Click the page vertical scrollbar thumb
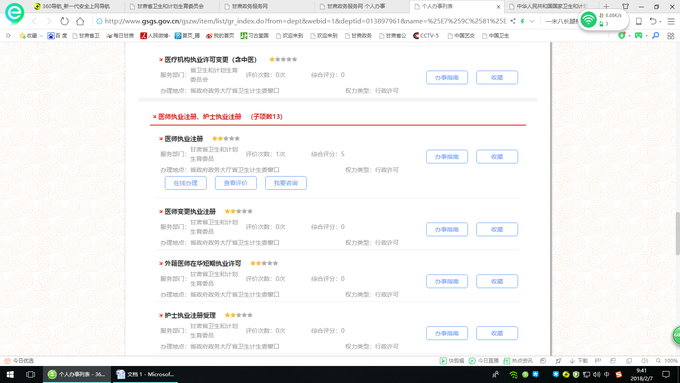 coord(677,233)
